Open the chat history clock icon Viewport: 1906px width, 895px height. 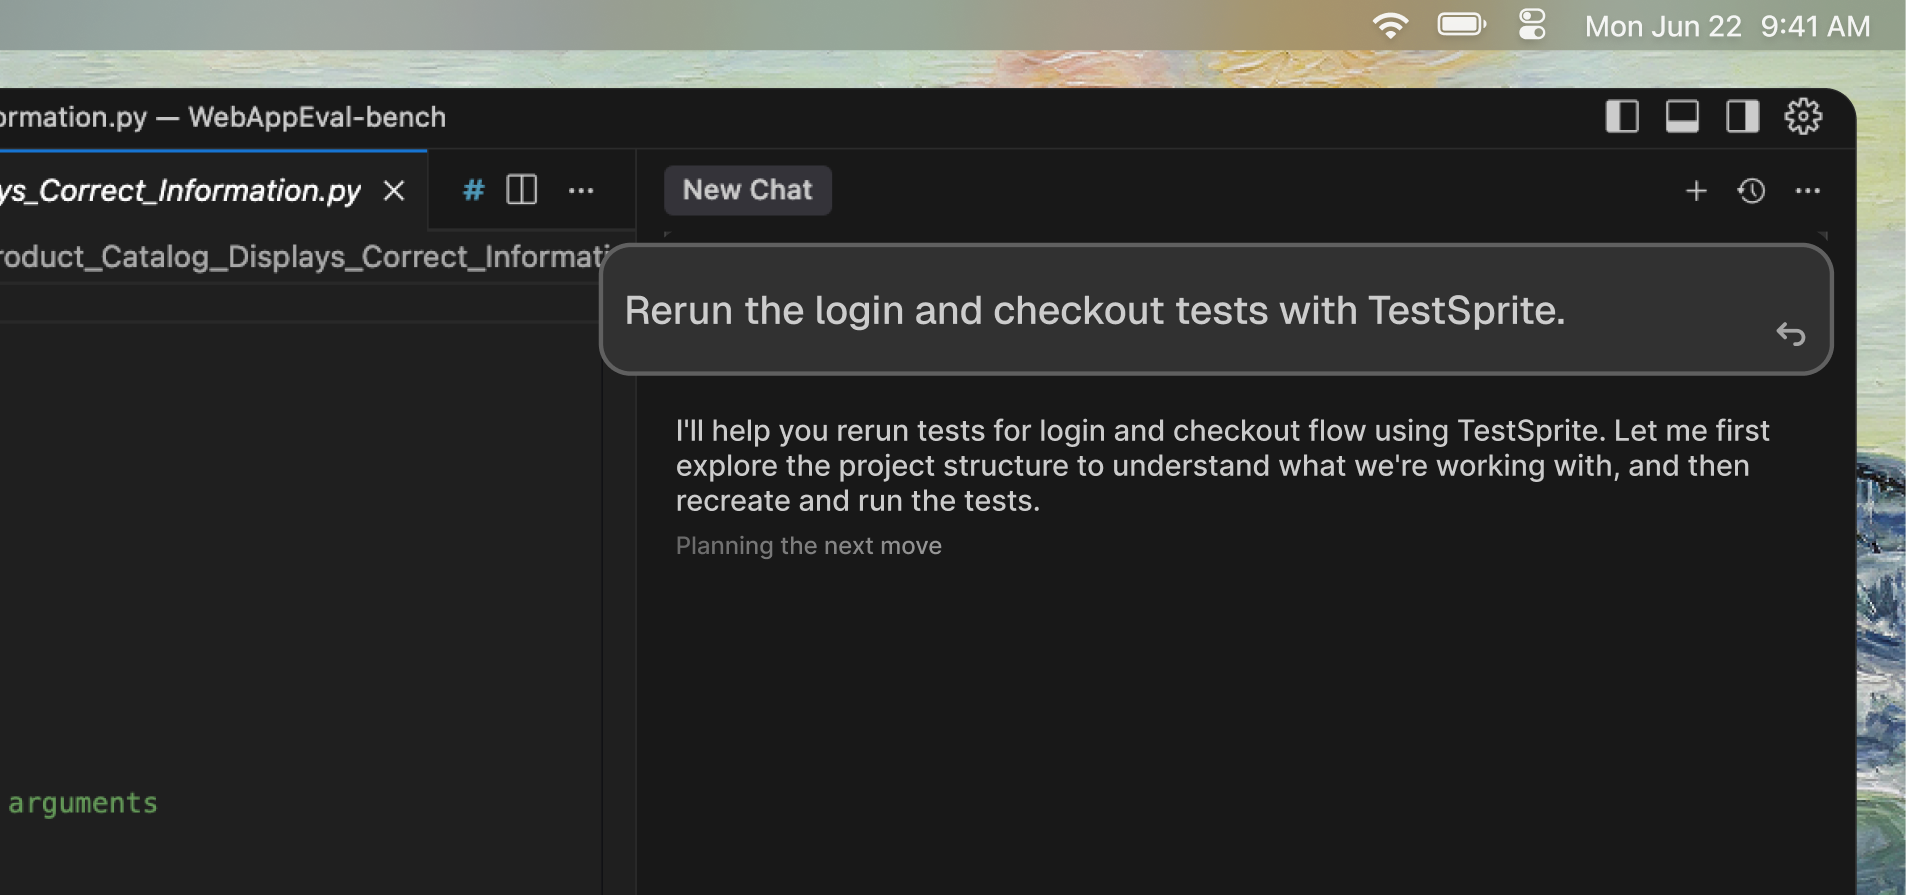(x=1751, y=191)
